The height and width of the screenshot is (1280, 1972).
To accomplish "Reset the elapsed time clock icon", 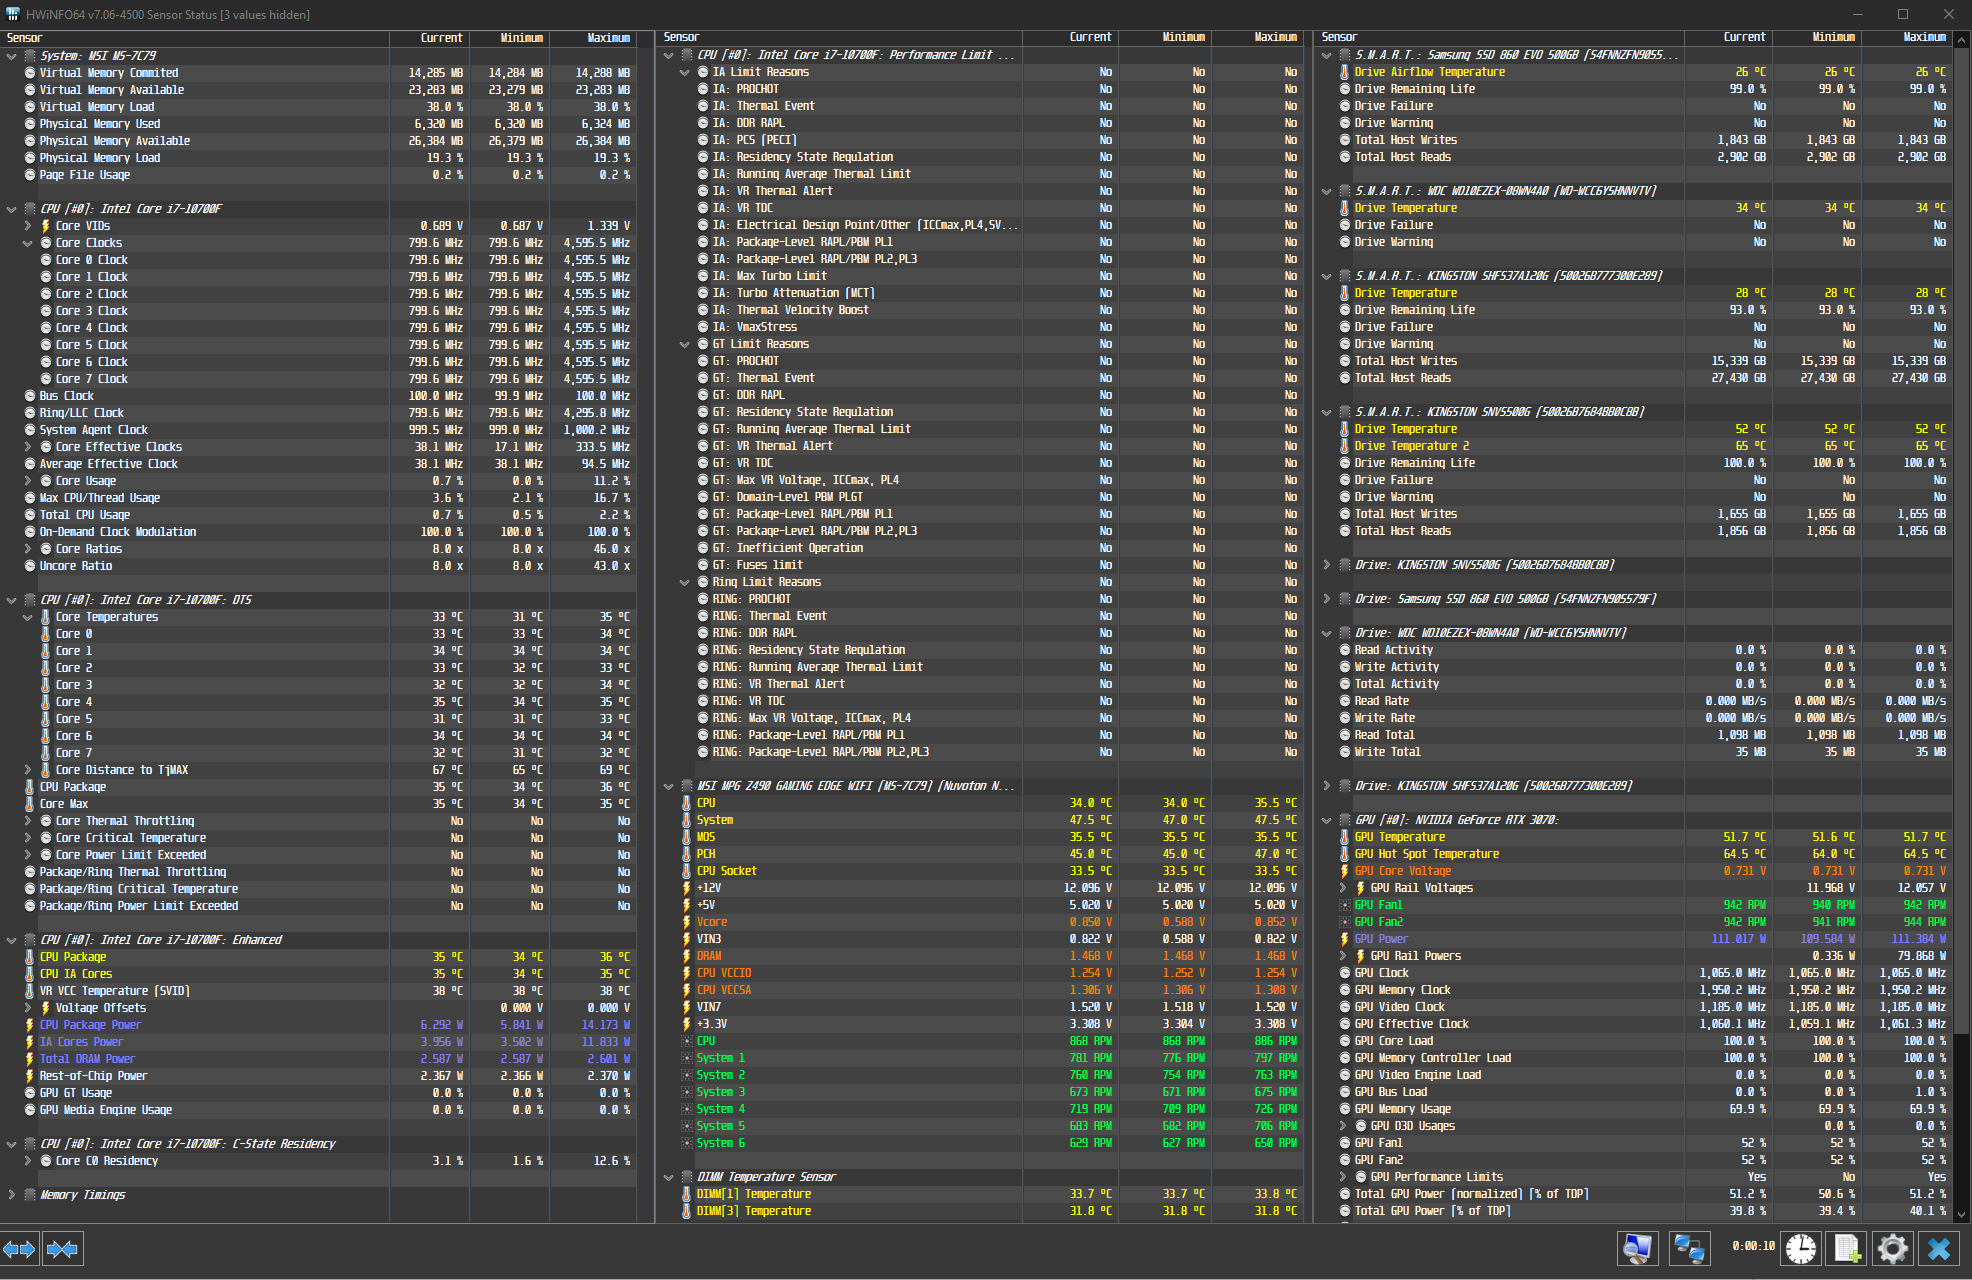I will [x=1800, y=1249].
